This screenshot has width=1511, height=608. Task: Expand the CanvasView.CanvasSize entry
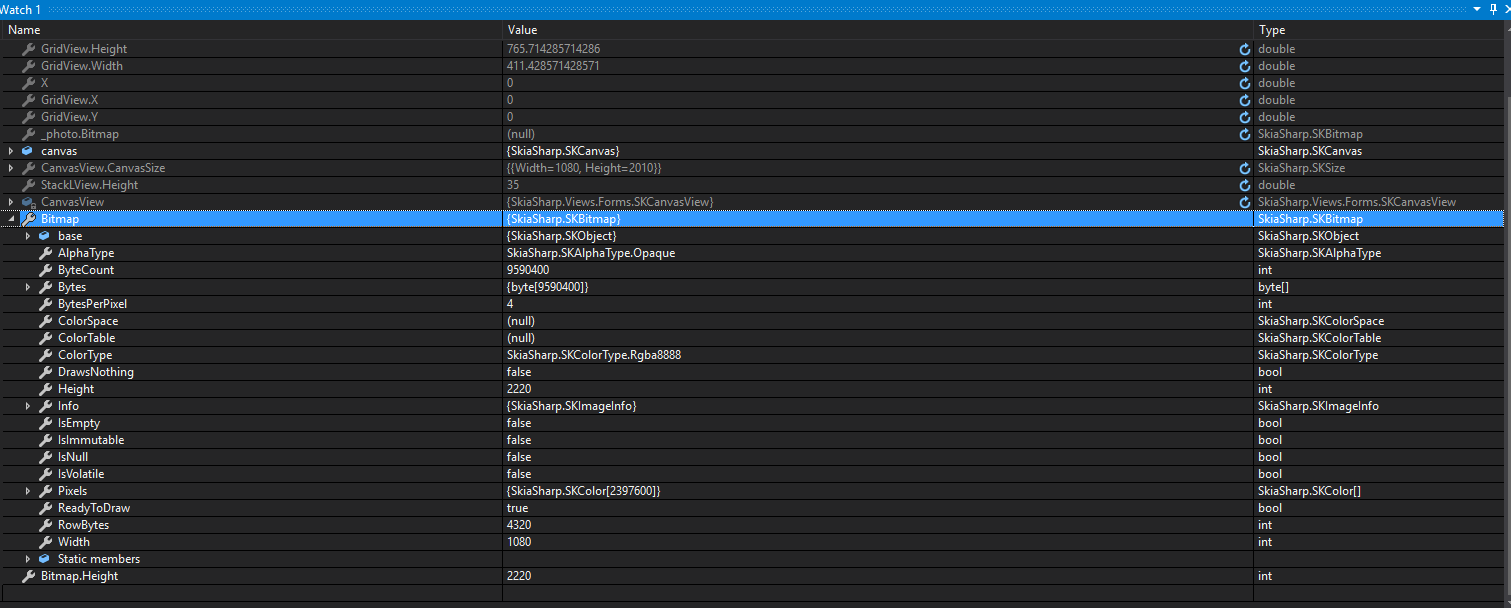[x=11, y=168]
